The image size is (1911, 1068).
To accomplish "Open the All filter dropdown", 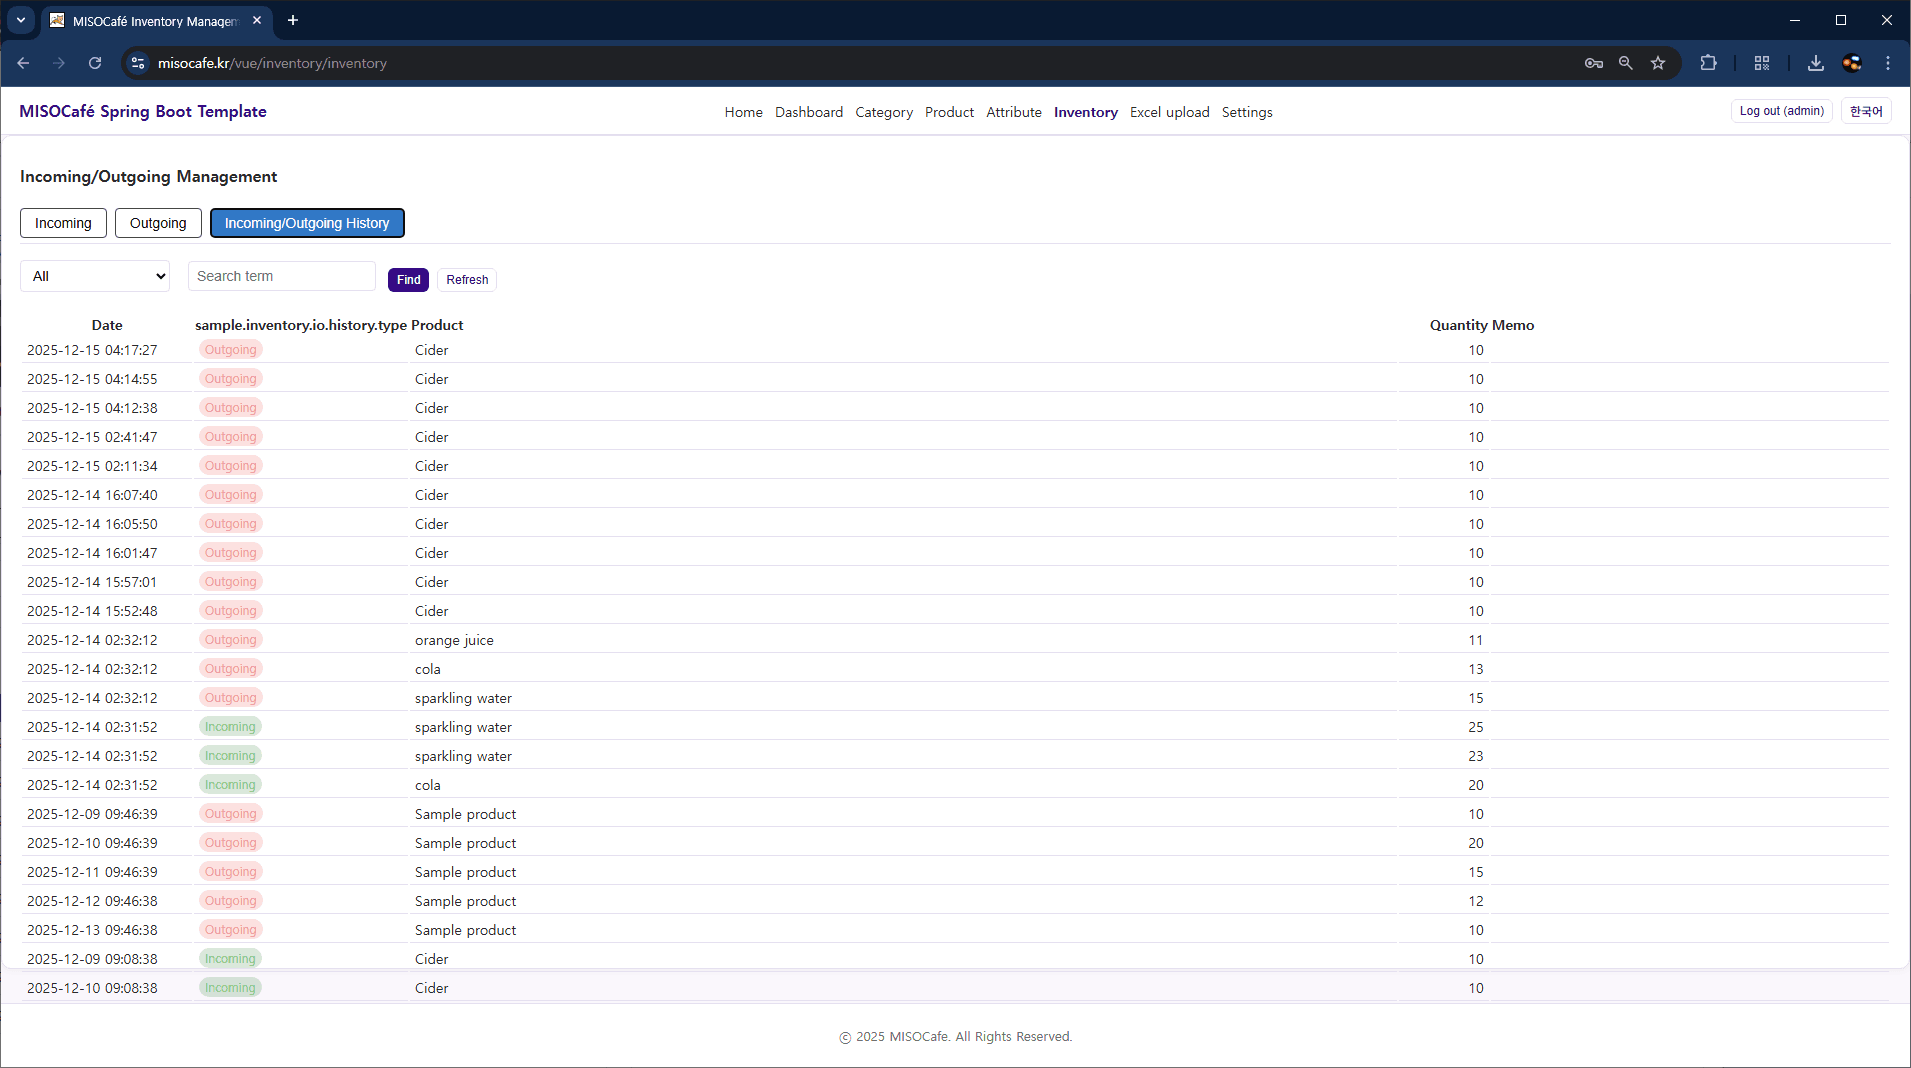I will (x=95, y=275).
